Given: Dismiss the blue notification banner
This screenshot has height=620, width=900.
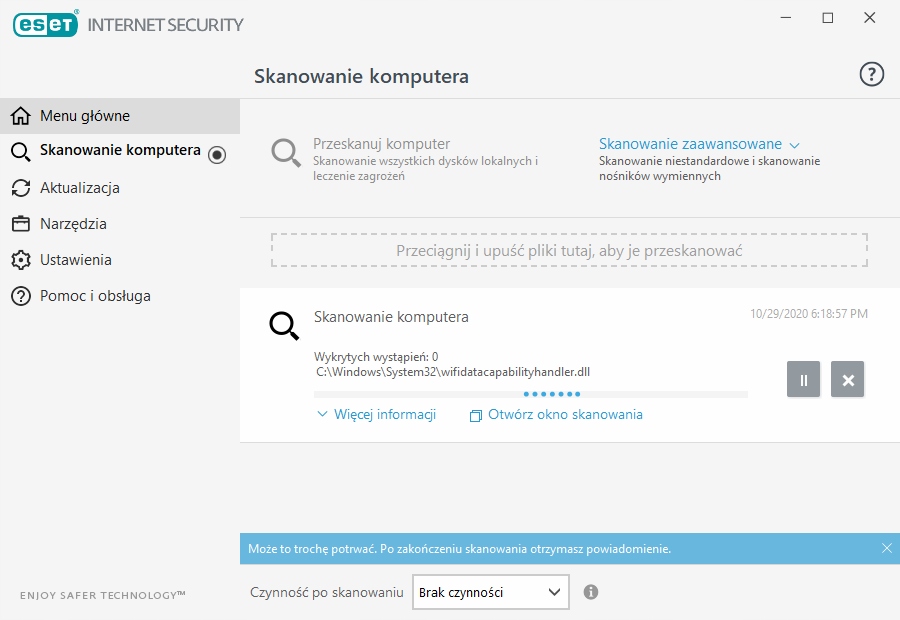Looking at the screenshot, I should [x=886, y=548].
